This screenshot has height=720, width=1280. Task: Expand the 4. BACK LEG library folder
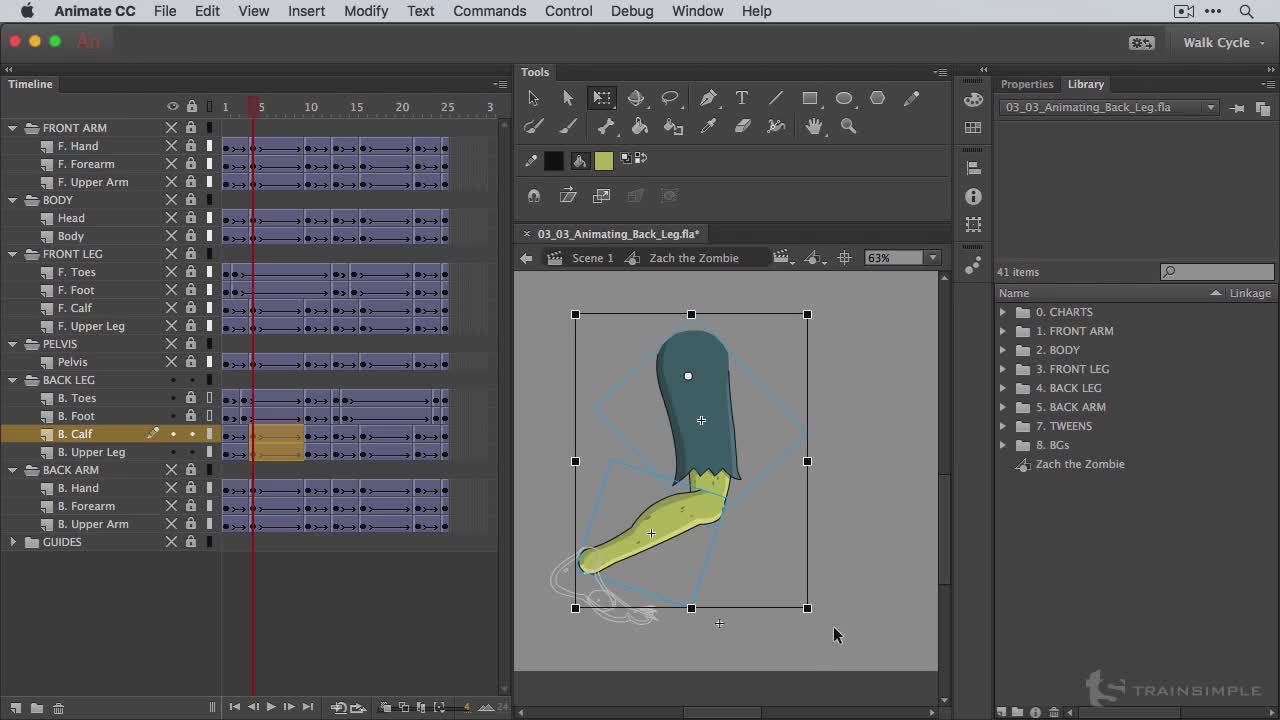click(x=1003, y=388)
